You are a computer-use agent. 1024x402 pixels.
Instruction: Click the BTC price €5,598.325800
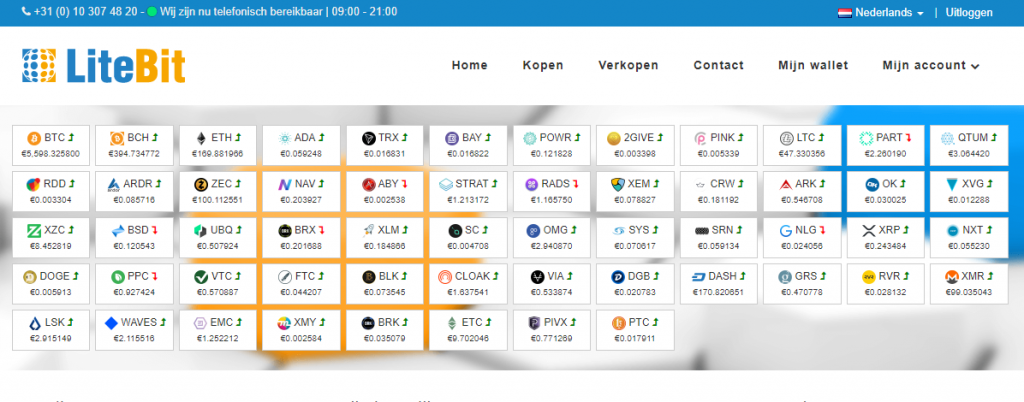pos(51,155)
